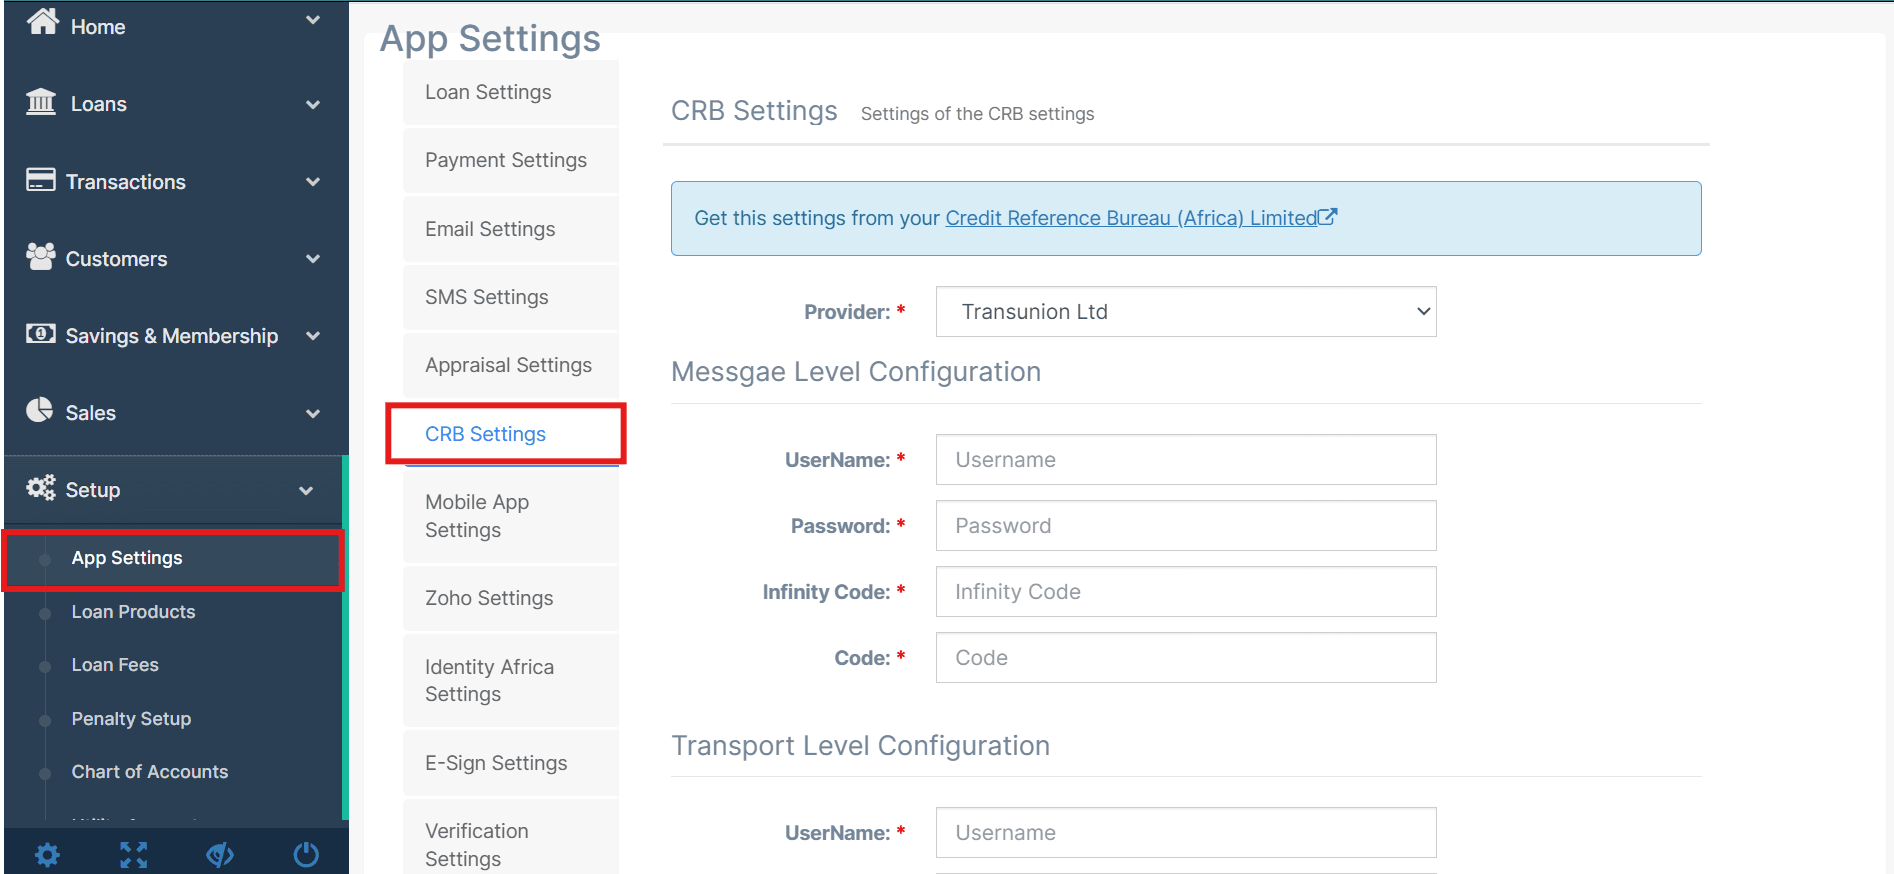Image resolution: width=1894 pixels, height=874 pixels.
Task: Select Penalty Setup in Setup submenu
Action: point(131,718)
